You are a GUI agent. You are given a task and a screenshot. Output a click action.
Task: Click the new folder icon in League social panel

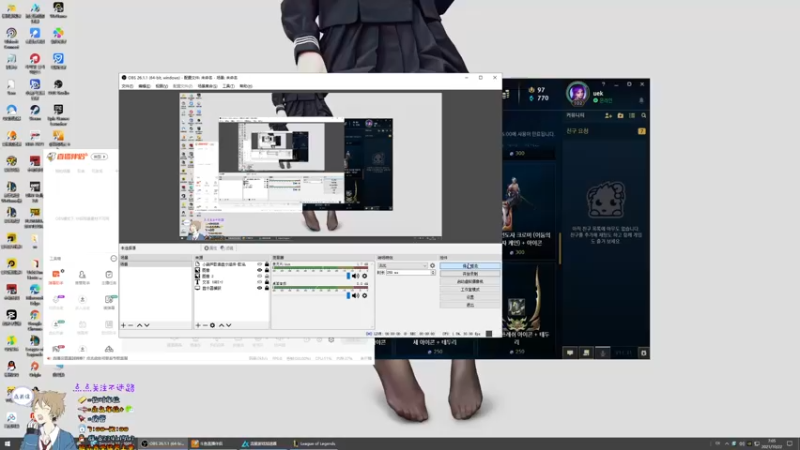pos(620,116)
